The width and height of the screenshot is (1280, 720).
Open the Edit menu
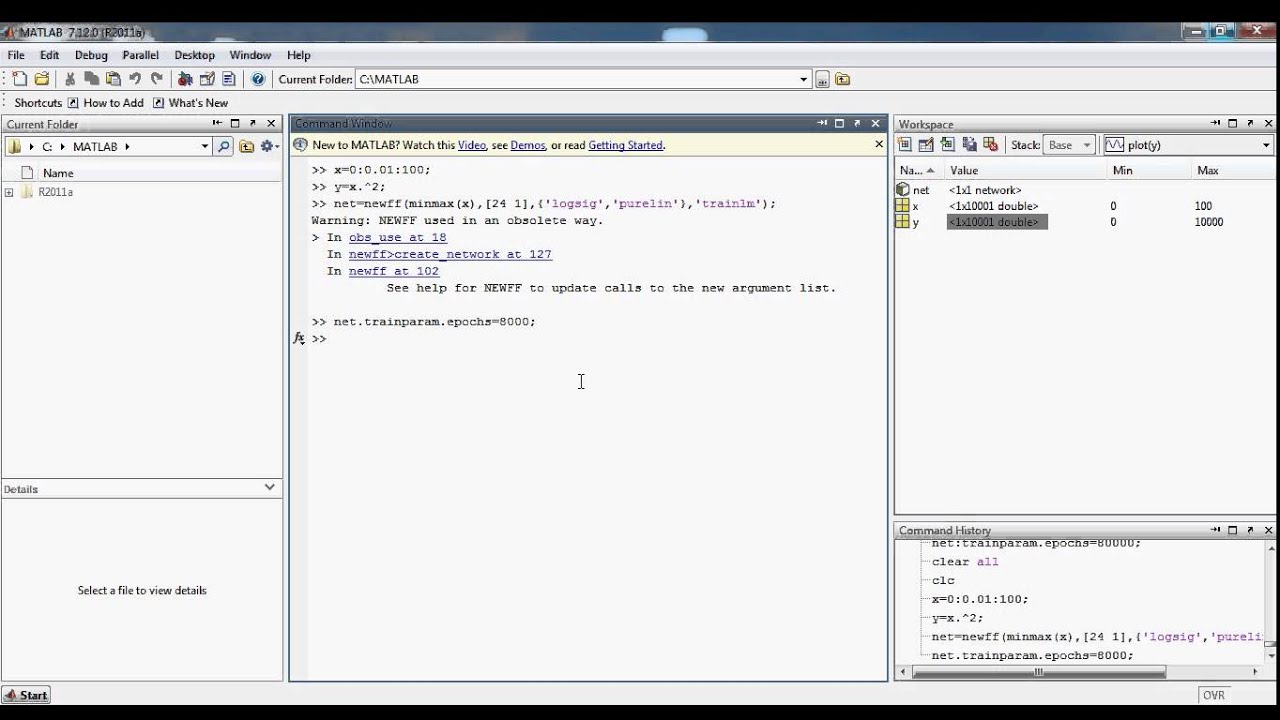click(49, 55)
